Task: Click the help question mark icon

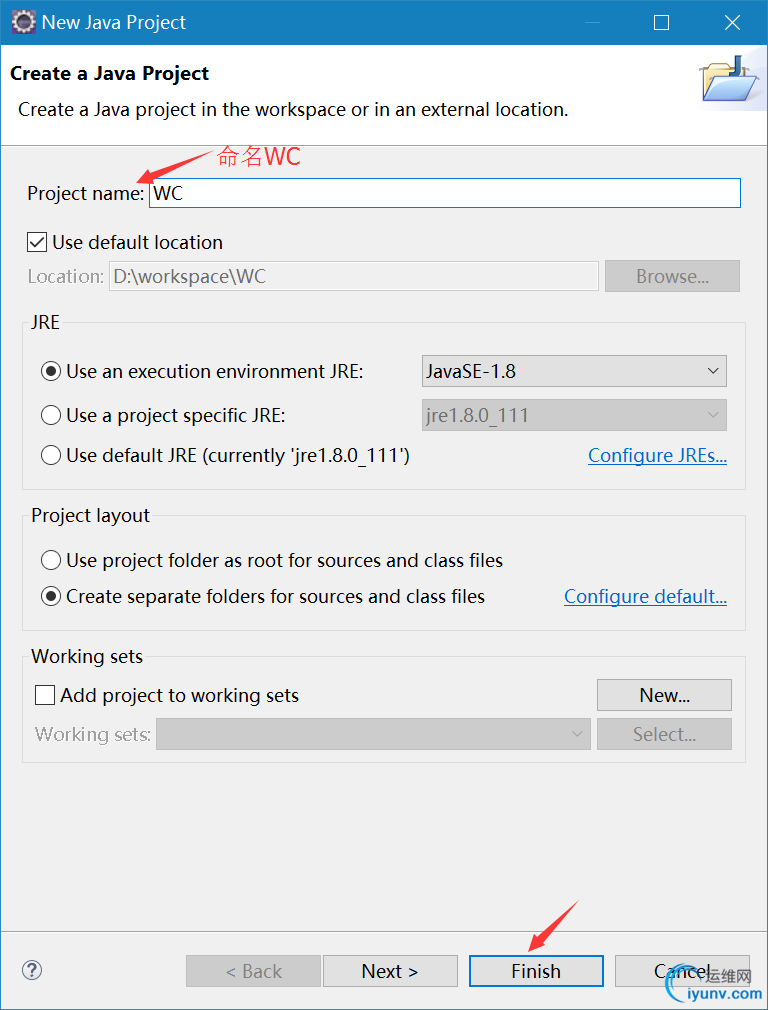Action: pos(32,969)
